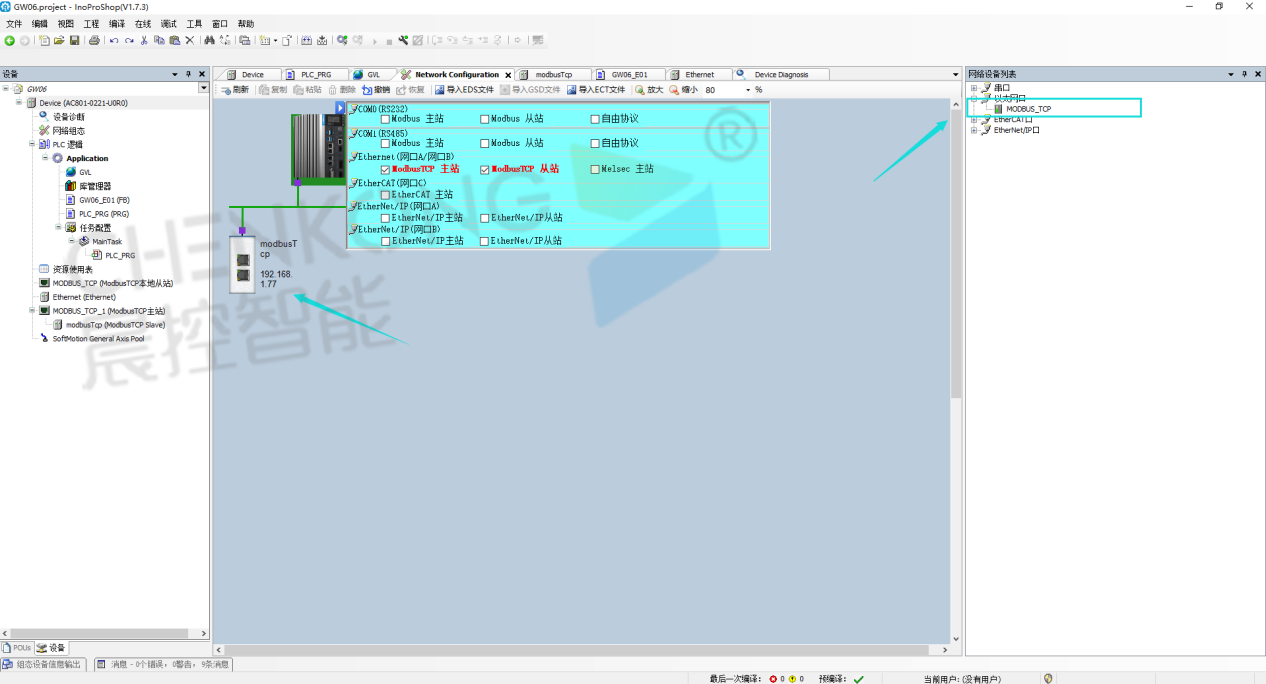Click the Print icon in toolbar
This screenshot has height=684, width=1266.
94,41
